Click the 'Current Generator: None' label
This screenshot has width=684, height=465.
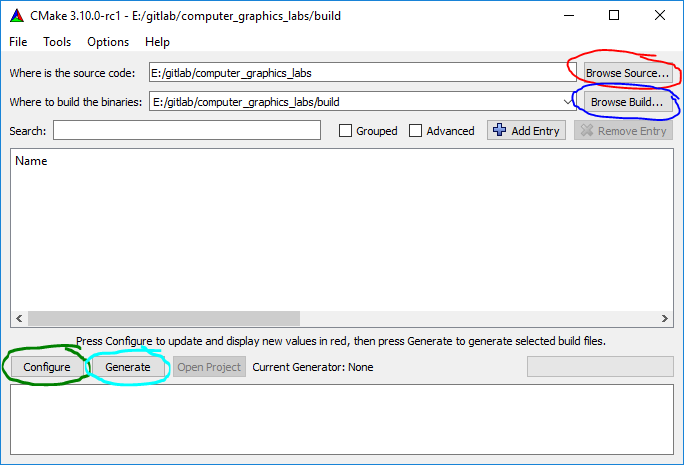coord(313,367)
